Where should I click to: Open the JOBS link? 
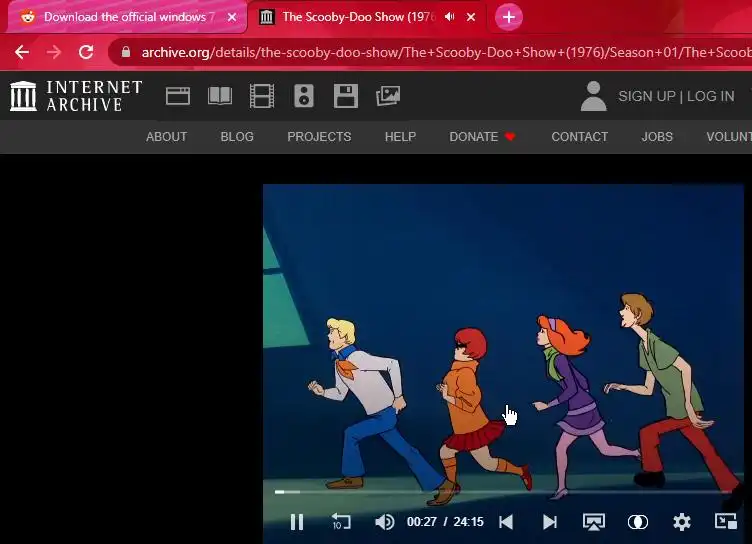(x=657, y=137)
